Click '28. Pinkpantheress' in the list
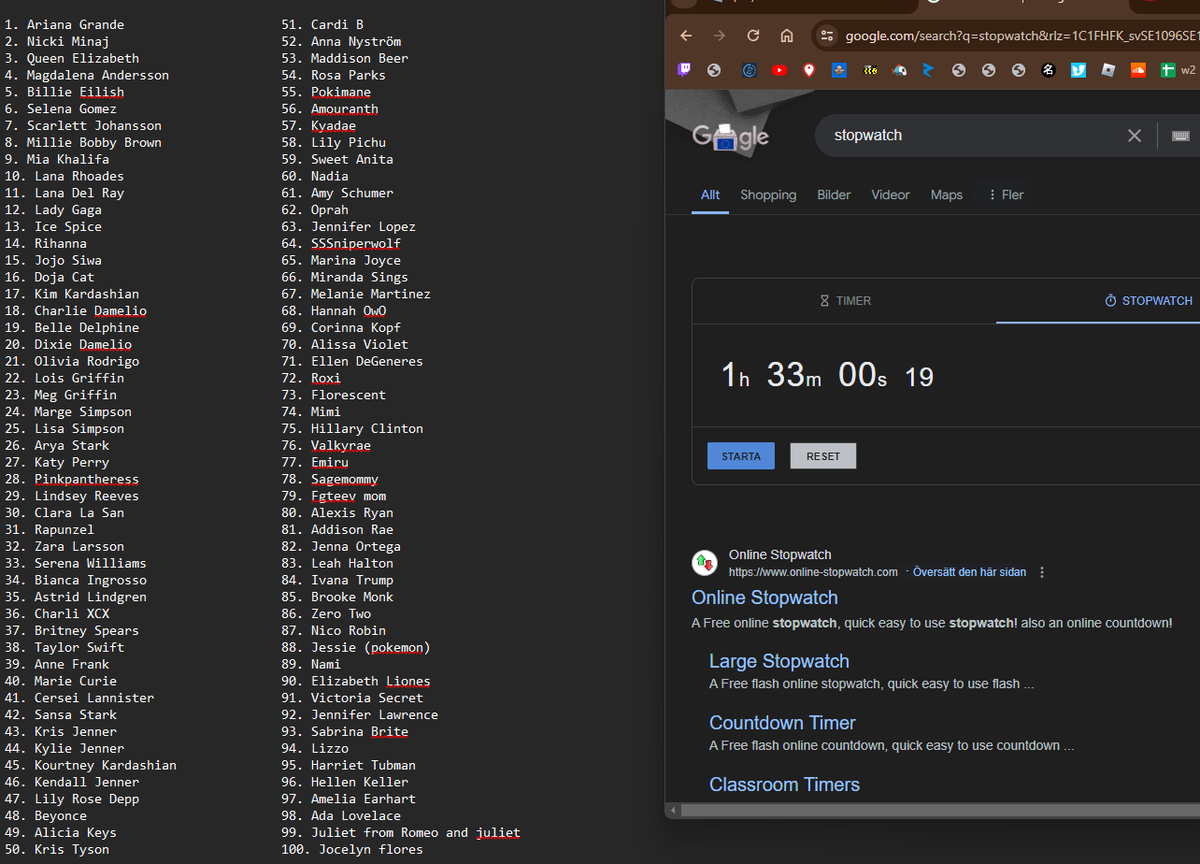Screen dimensions: 1200x864 tap(71, 480)
